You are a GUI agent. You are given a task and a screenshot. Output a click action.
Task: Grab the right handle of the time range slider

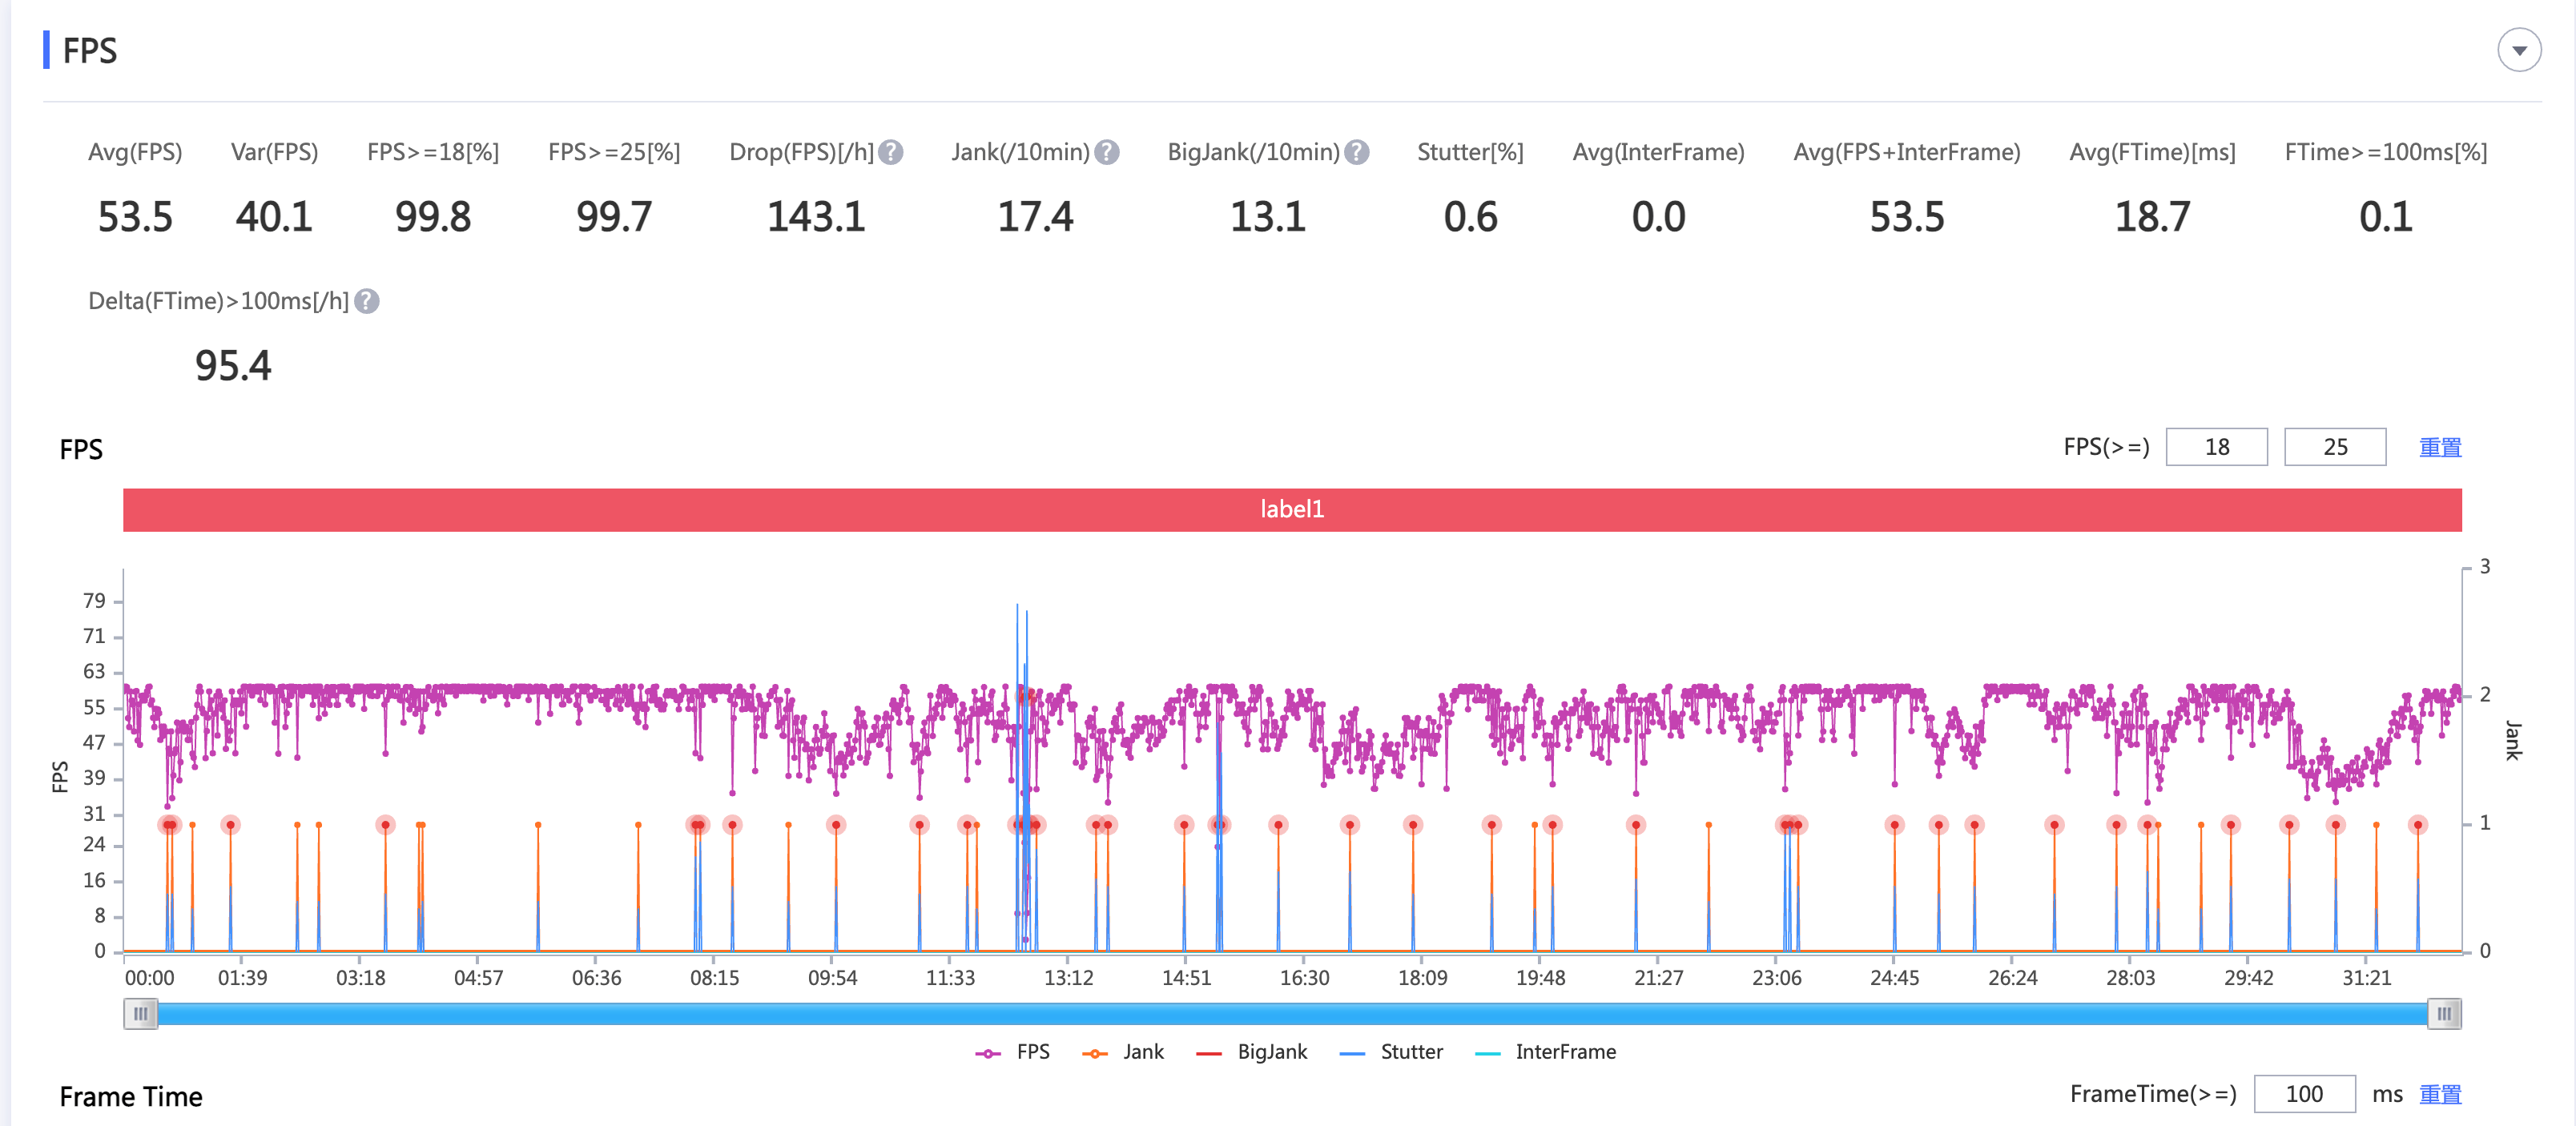point(2443,1014)
